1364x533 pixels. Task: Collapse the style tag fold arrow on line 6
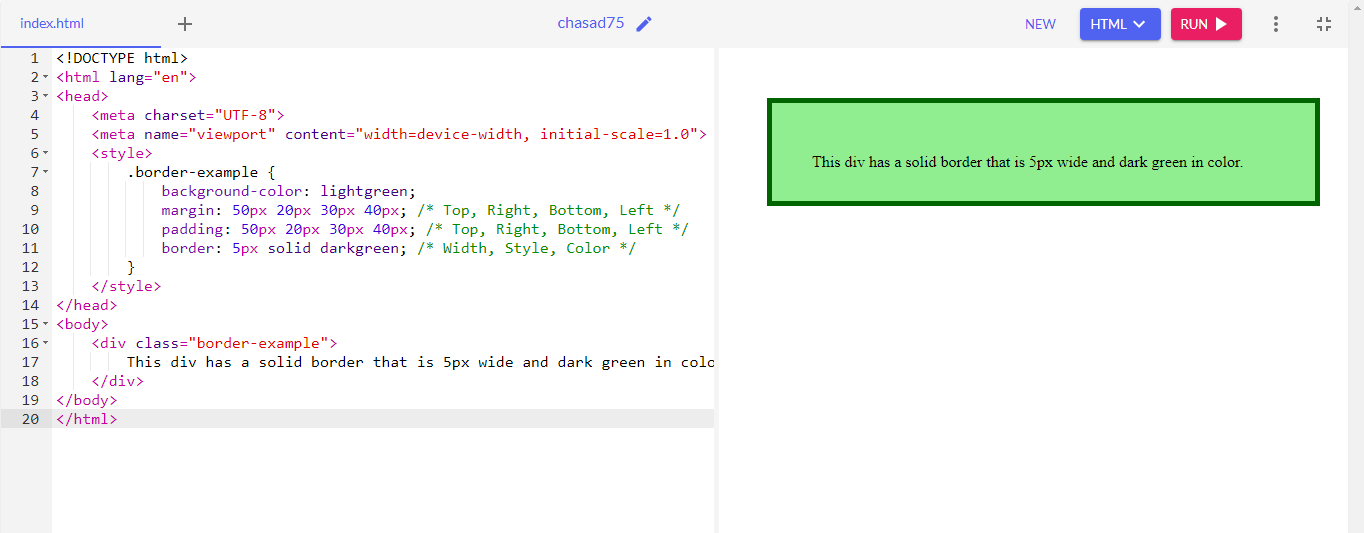(46, 153)
